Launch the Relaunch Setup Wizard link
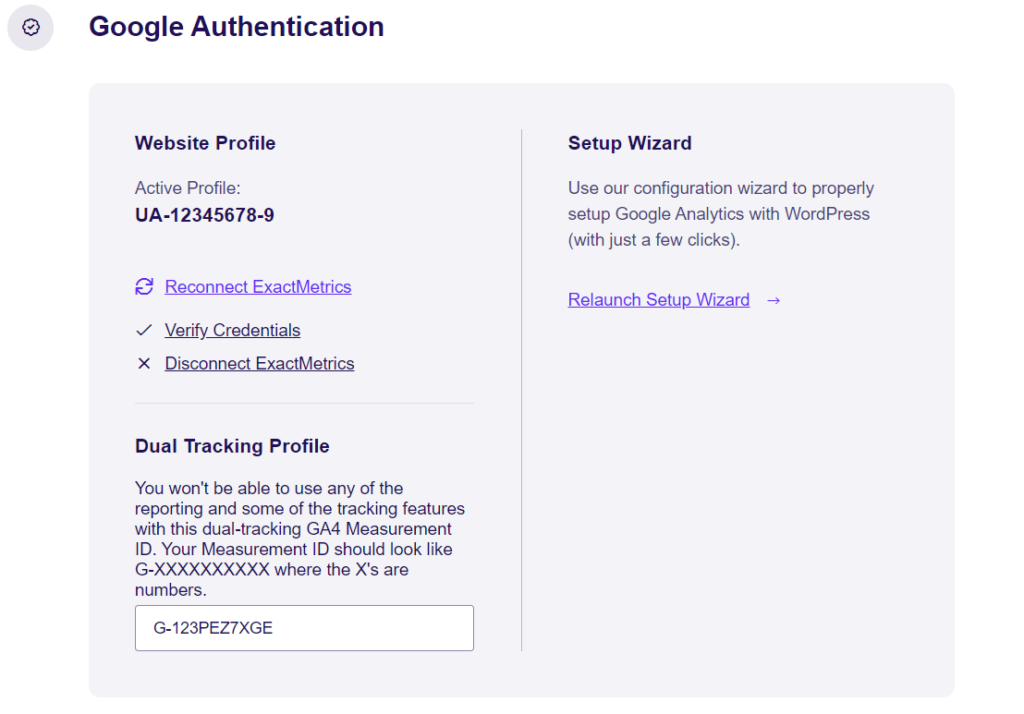Screen dimensions: 1024x714 (658, 299)
